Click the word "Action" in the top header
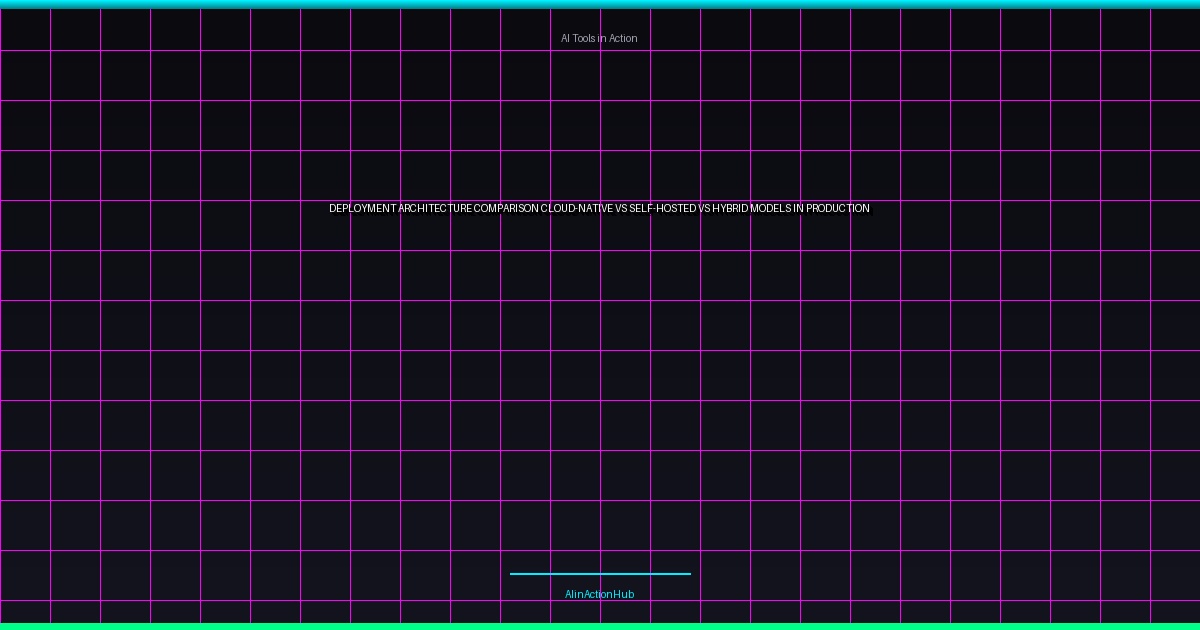This screenshot has height=630, width=1200. tap(623, 38)
